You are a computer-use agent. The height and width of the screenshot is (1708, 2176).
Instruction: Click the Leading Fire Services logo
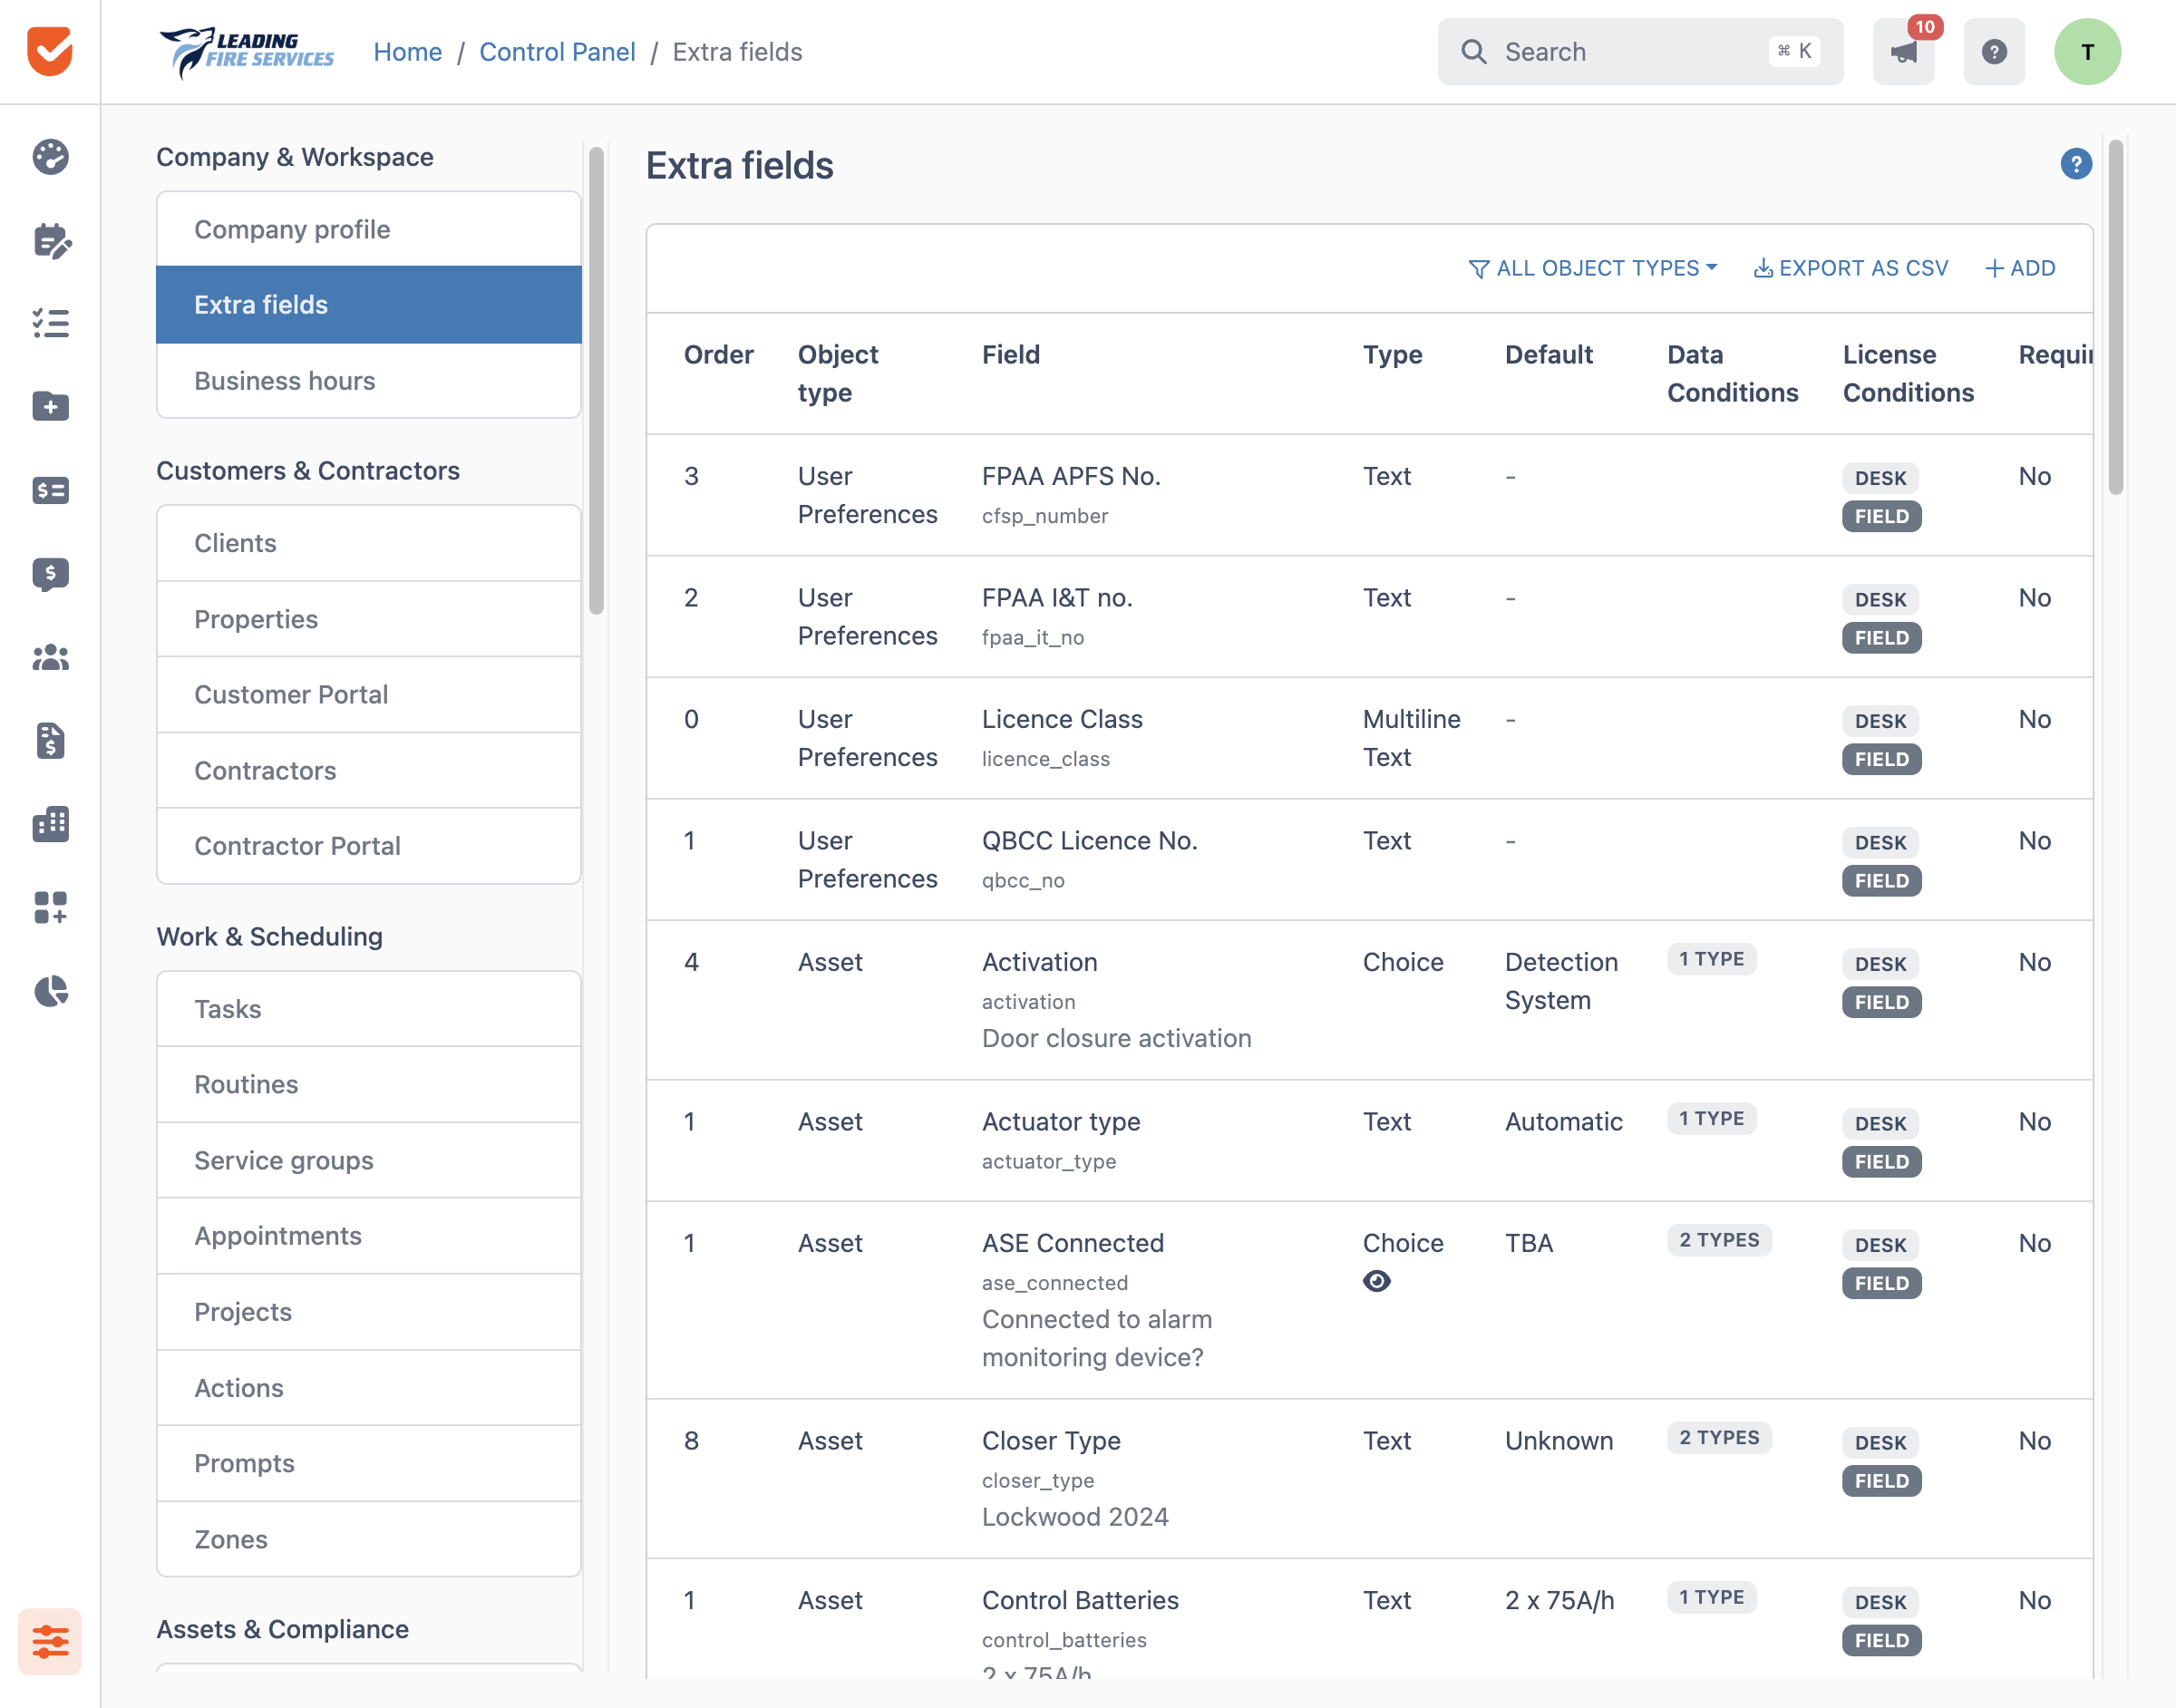(247, 52)
